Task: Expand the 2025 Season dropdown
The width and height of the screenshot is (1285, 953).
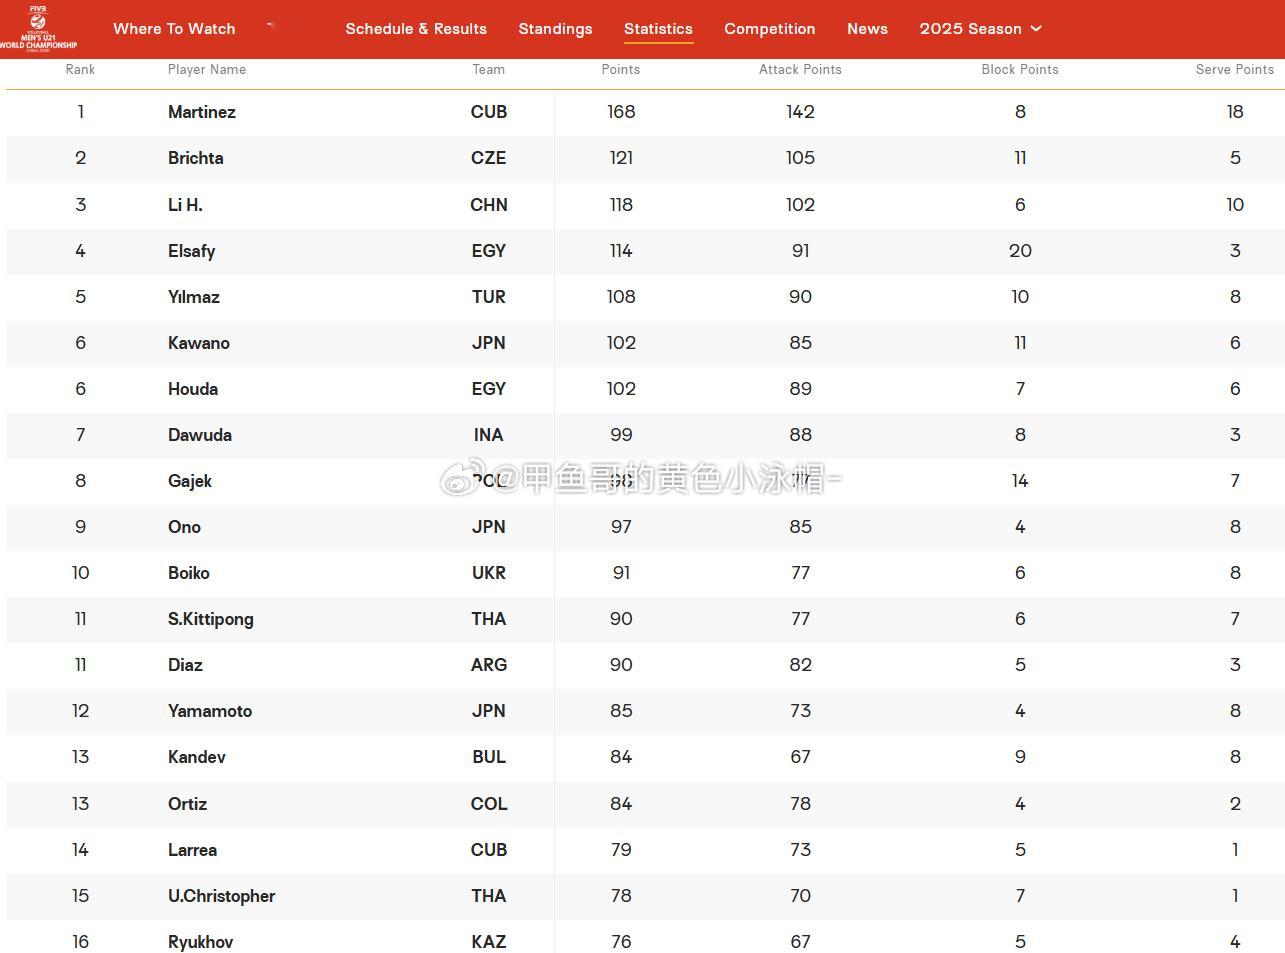Action: tap(980, 29)
